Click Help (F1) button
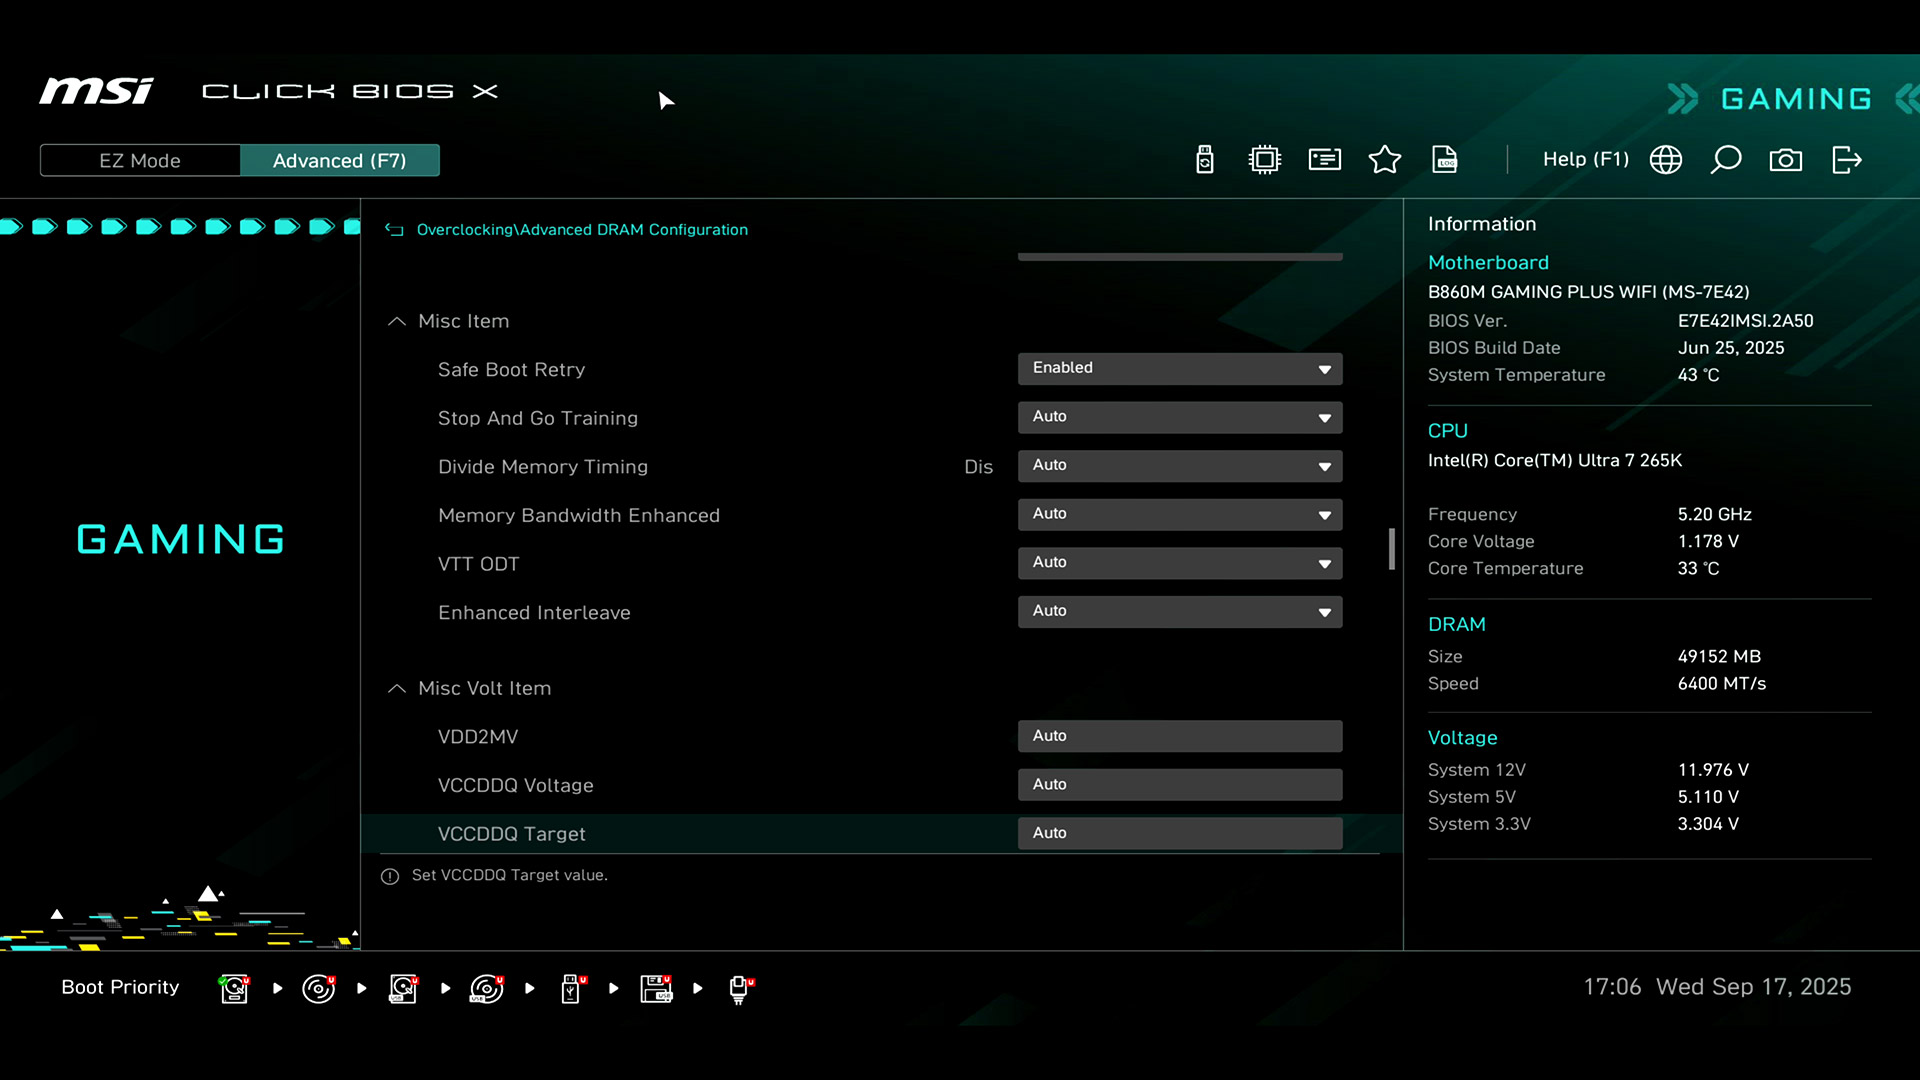Image resolution: width=1920 pixels, height=1080 pixels. (x=1585, y=160)
